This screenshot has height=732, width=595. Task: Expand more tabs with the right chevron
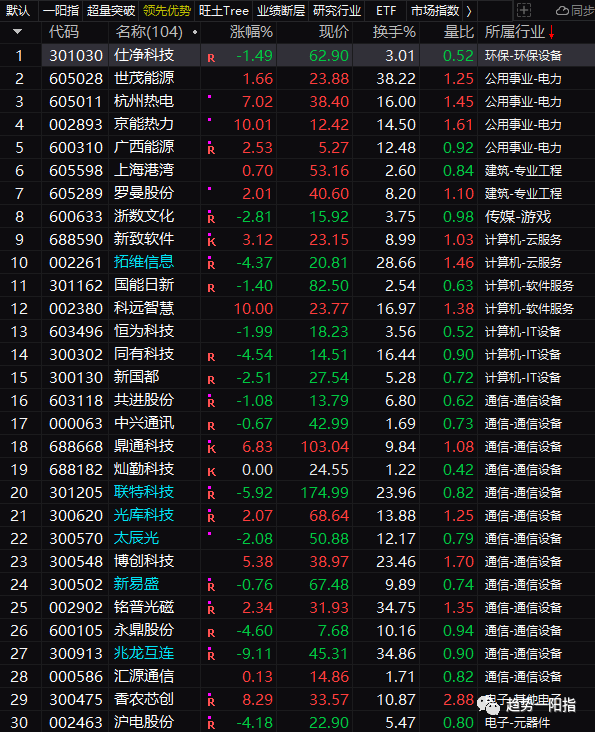click(x=469, y=11)
